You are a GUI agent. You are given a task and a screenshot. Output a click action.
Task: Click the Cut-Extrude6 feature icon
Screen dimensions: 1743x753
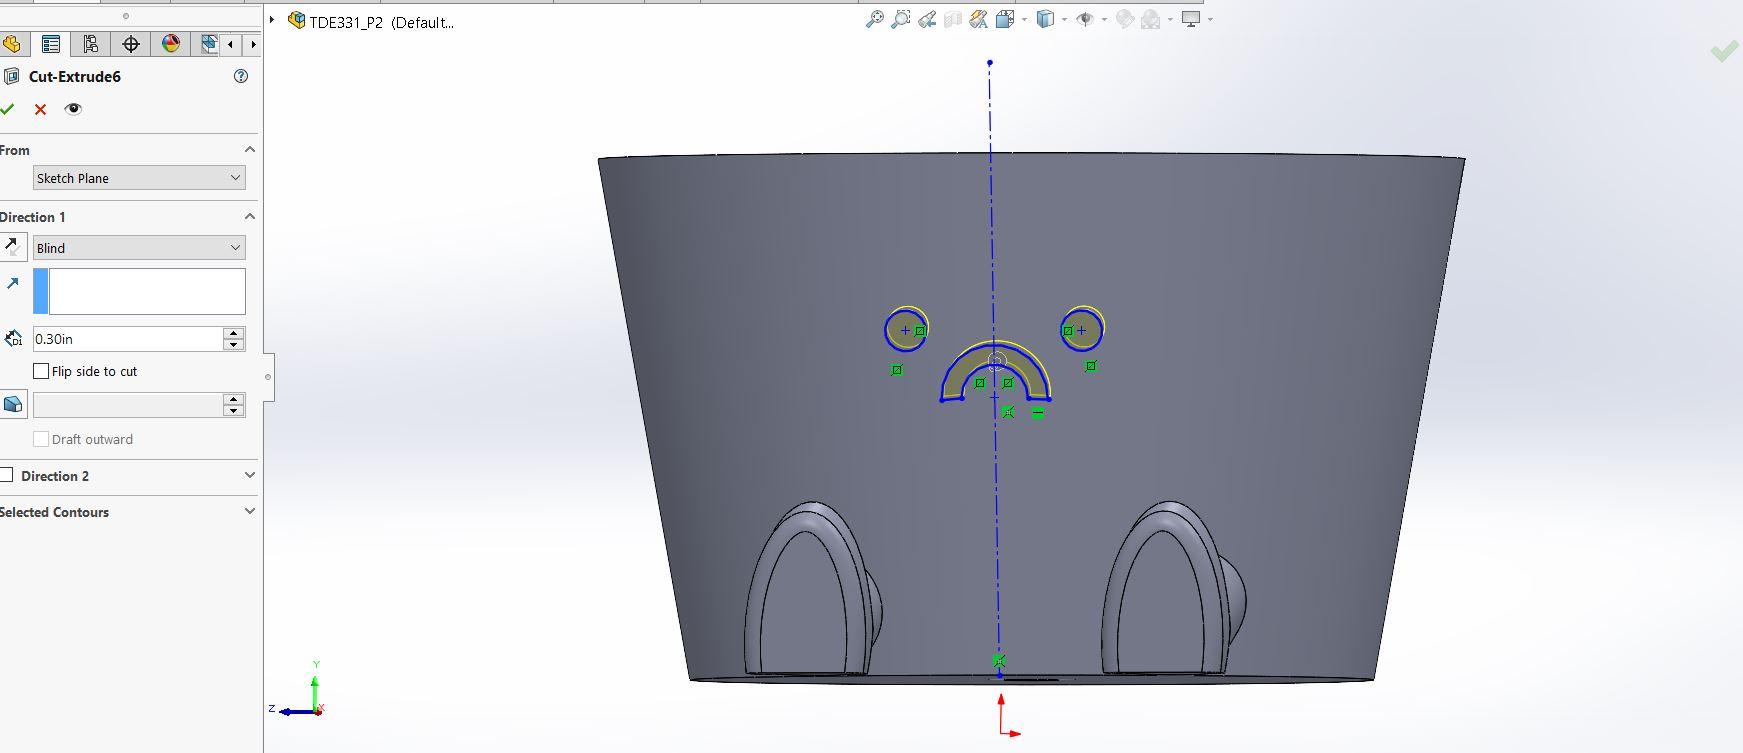click(12, 76)
